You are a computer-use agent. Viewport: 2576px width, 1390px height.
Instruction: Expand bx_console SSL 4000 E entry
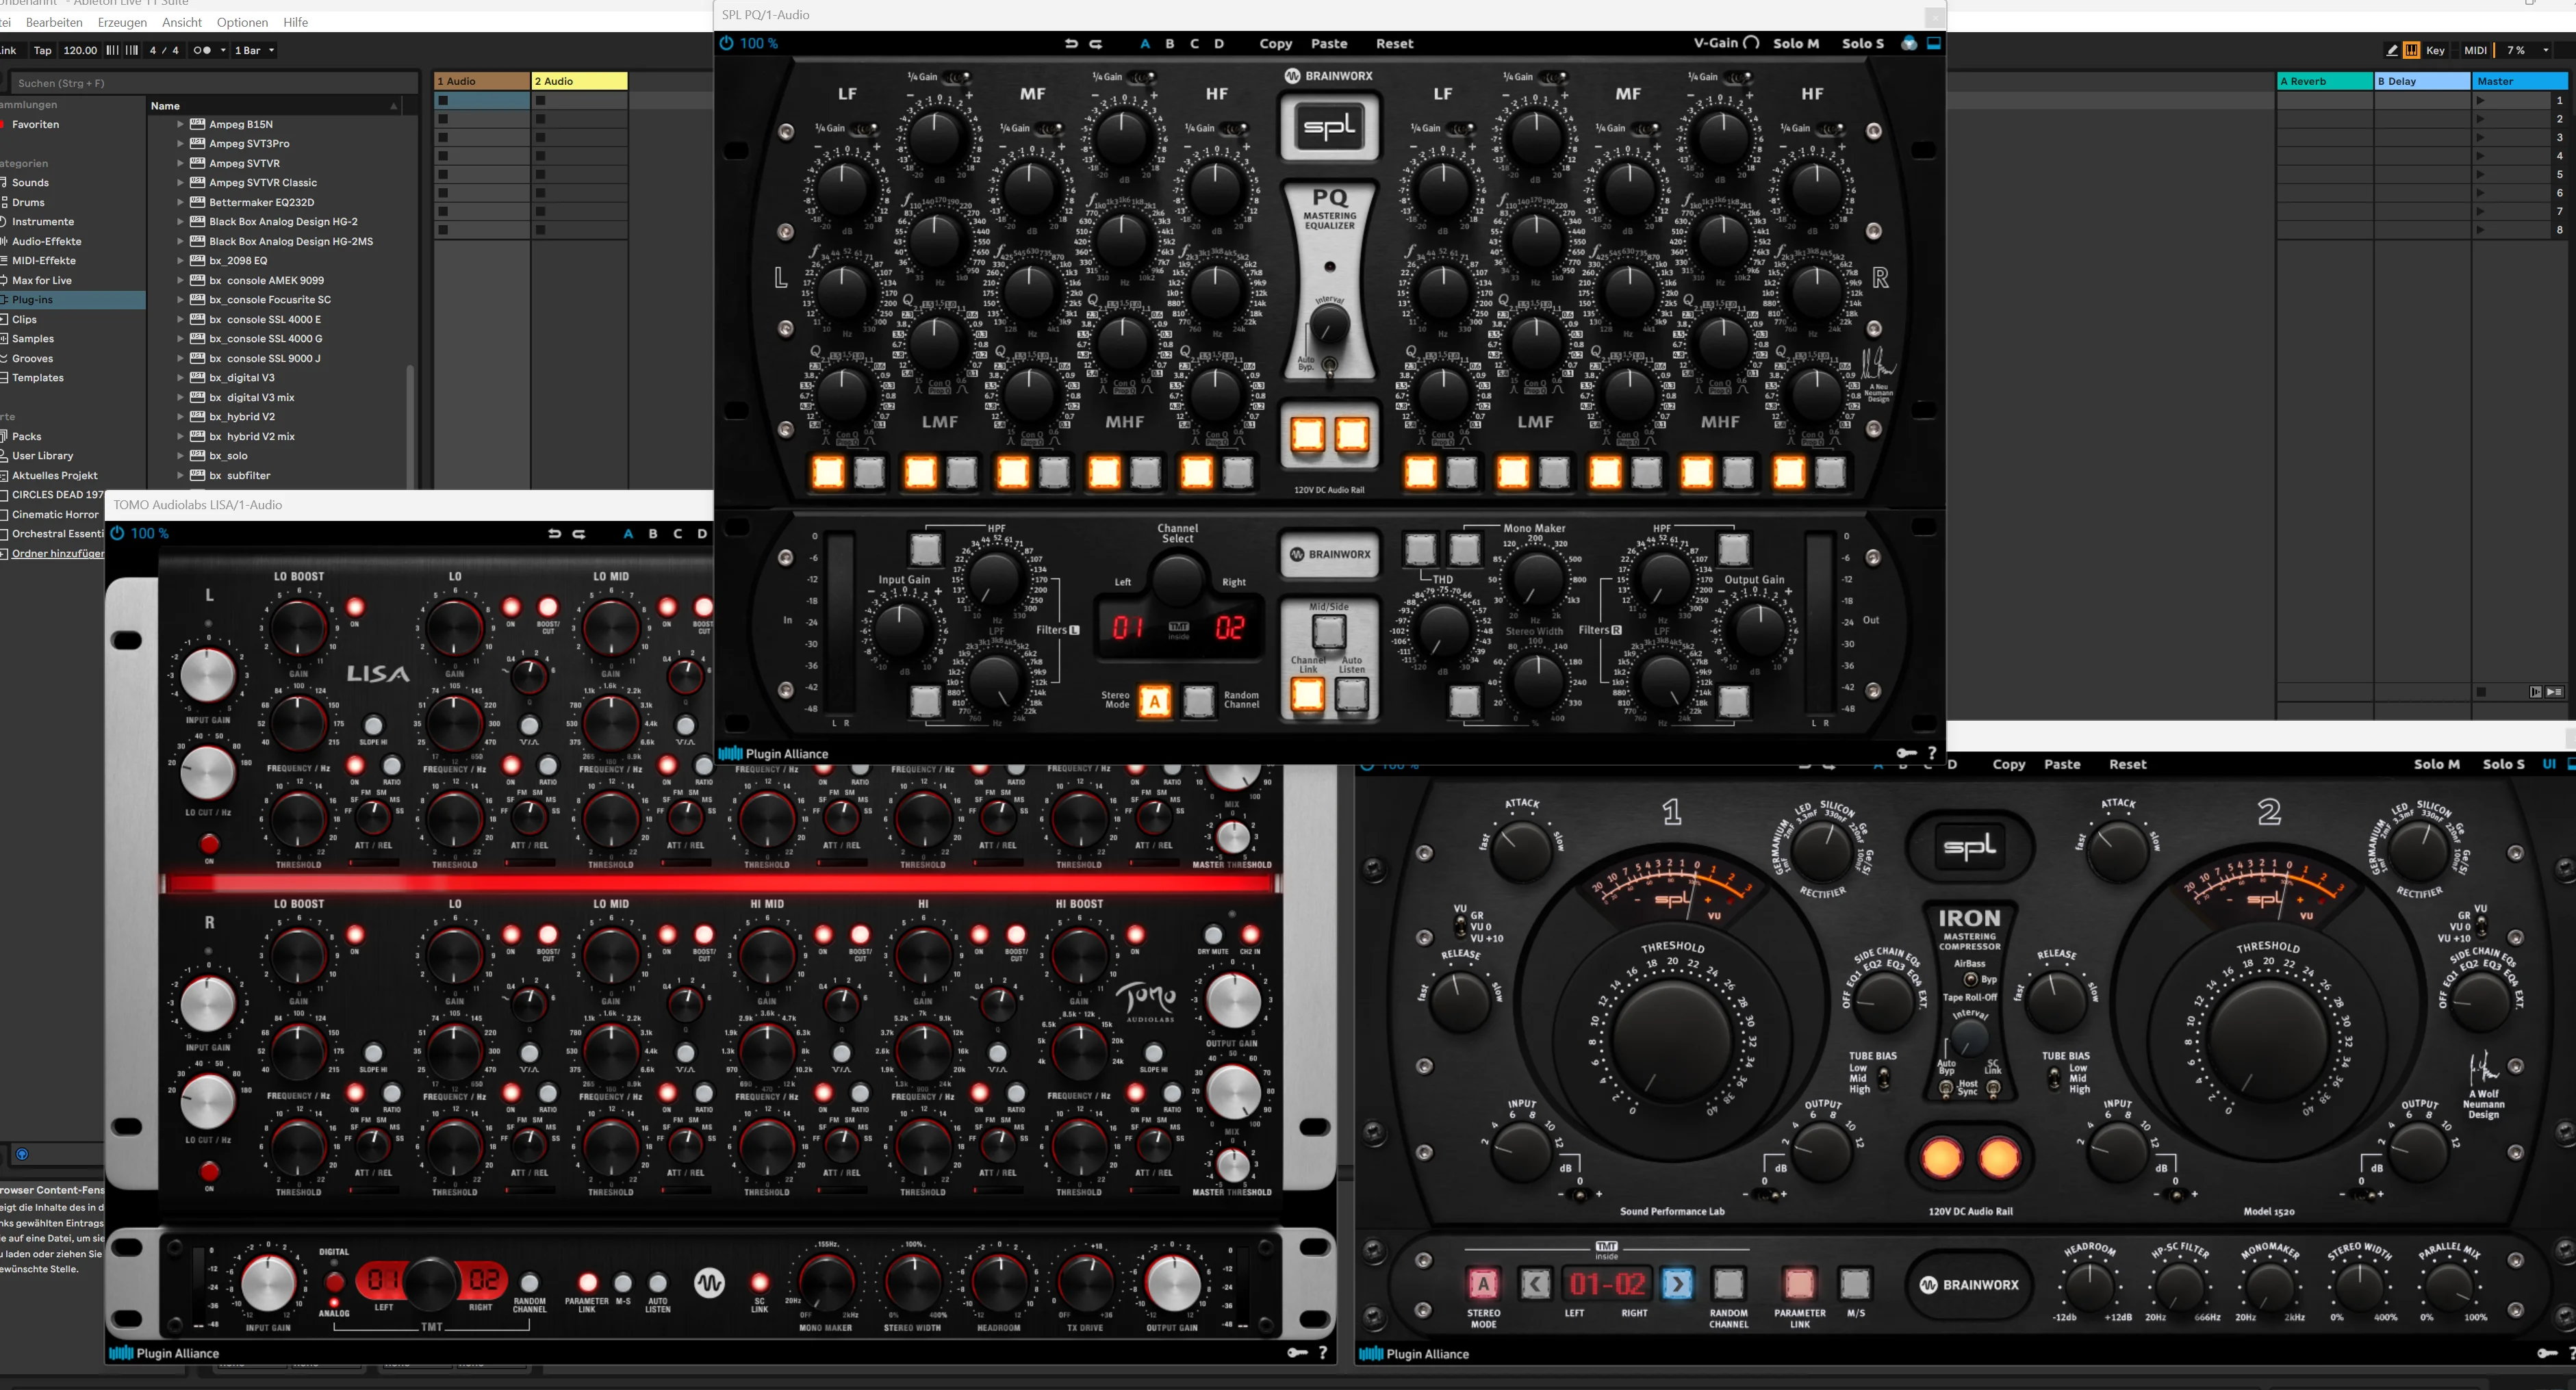pyautogui.click(x=180, y=319)
